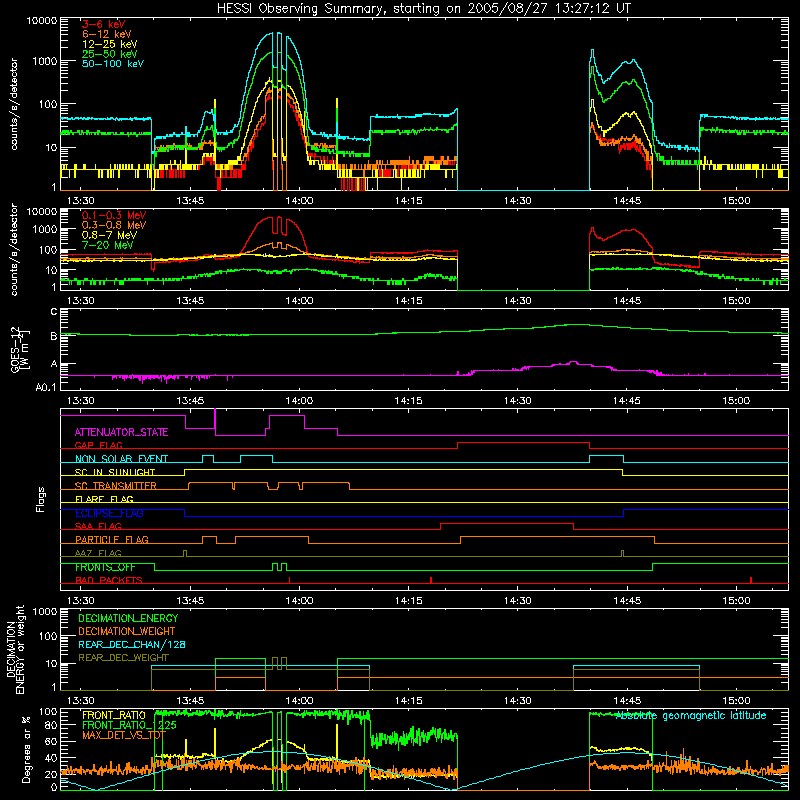Click the PARTICLE_FLAG label

112,540
